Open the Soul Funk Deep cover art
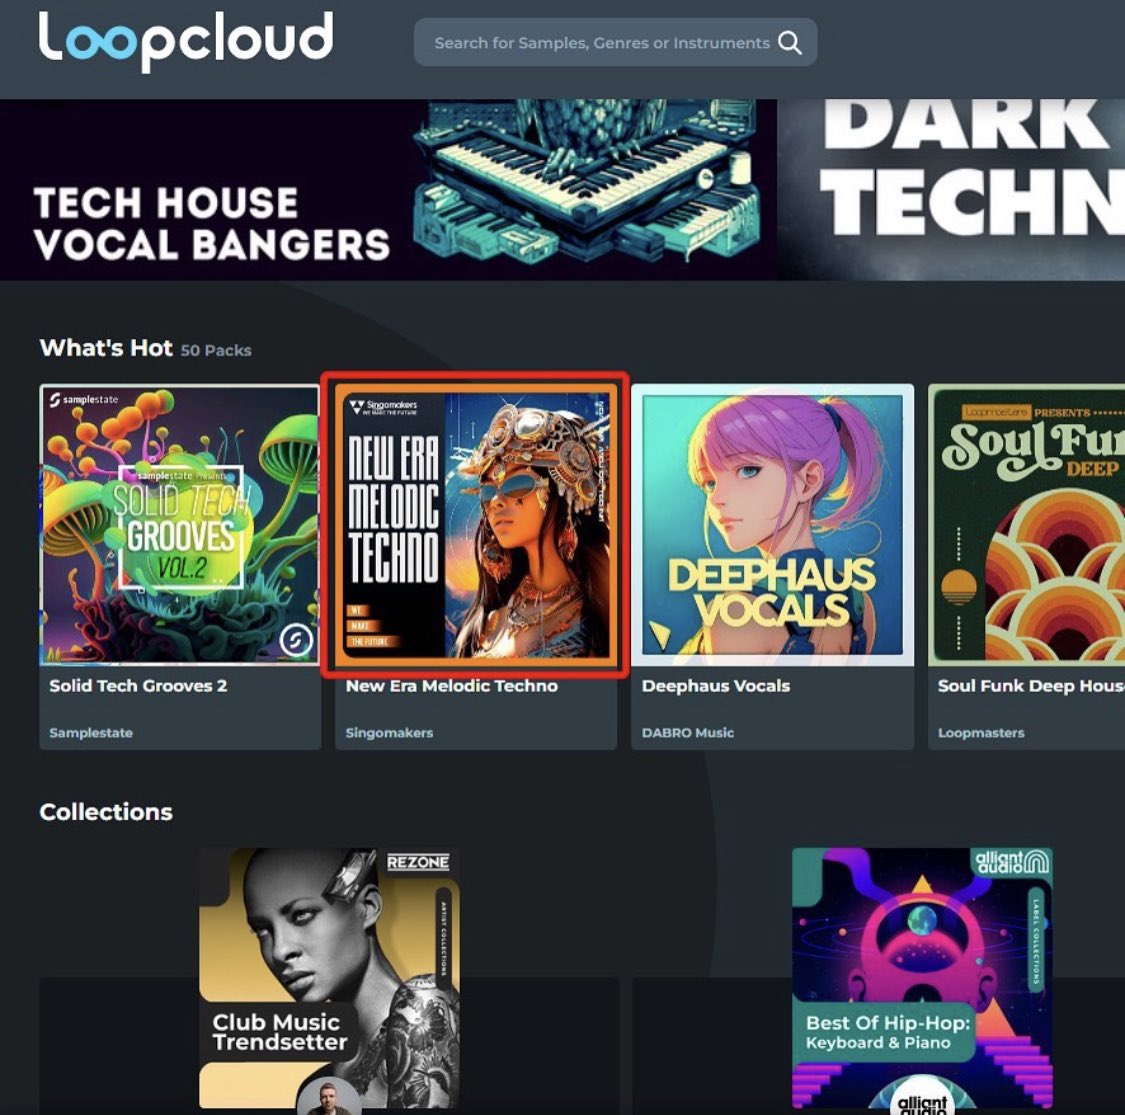This screenshot has height=1115, width=1125. coord(1027,524)
